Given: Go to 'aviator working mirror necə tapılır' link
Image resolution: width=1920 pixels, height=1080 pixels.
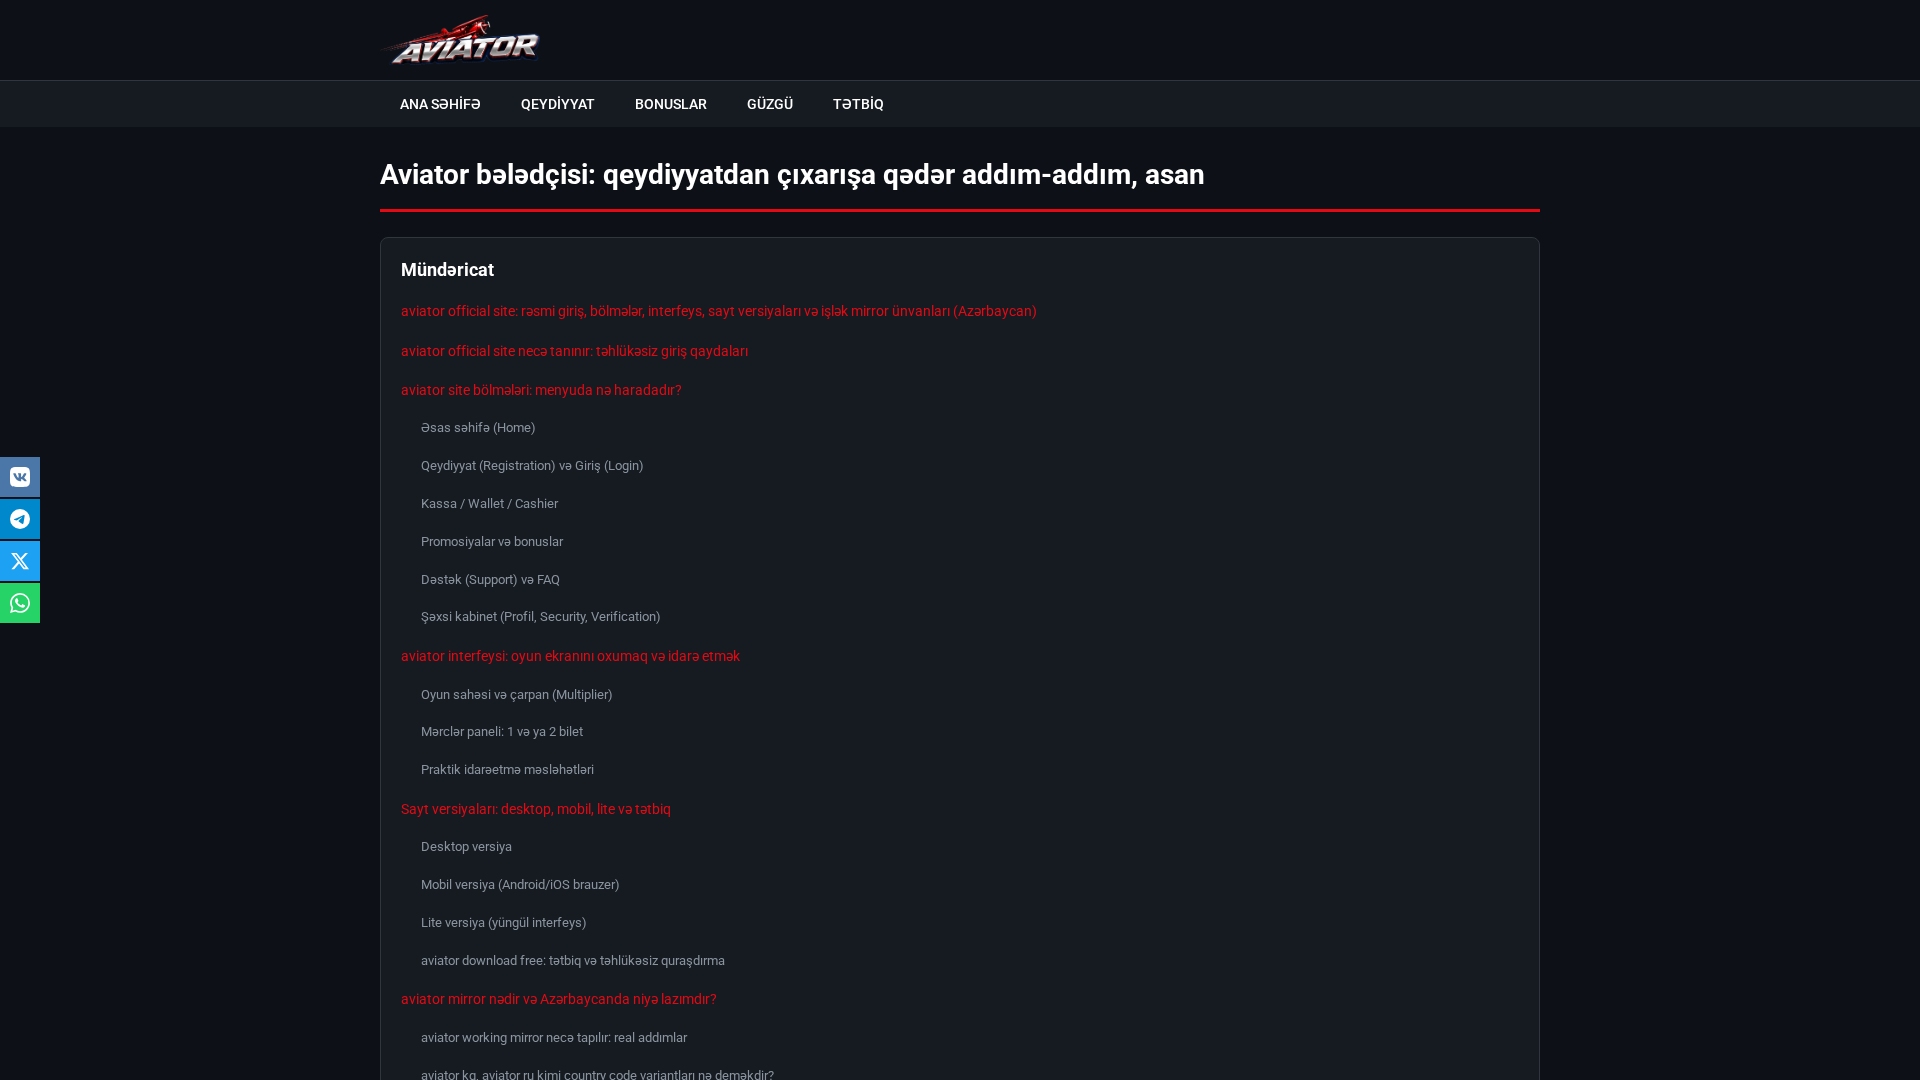Looking at the screenshot, I should click(x=554, y=1038).
